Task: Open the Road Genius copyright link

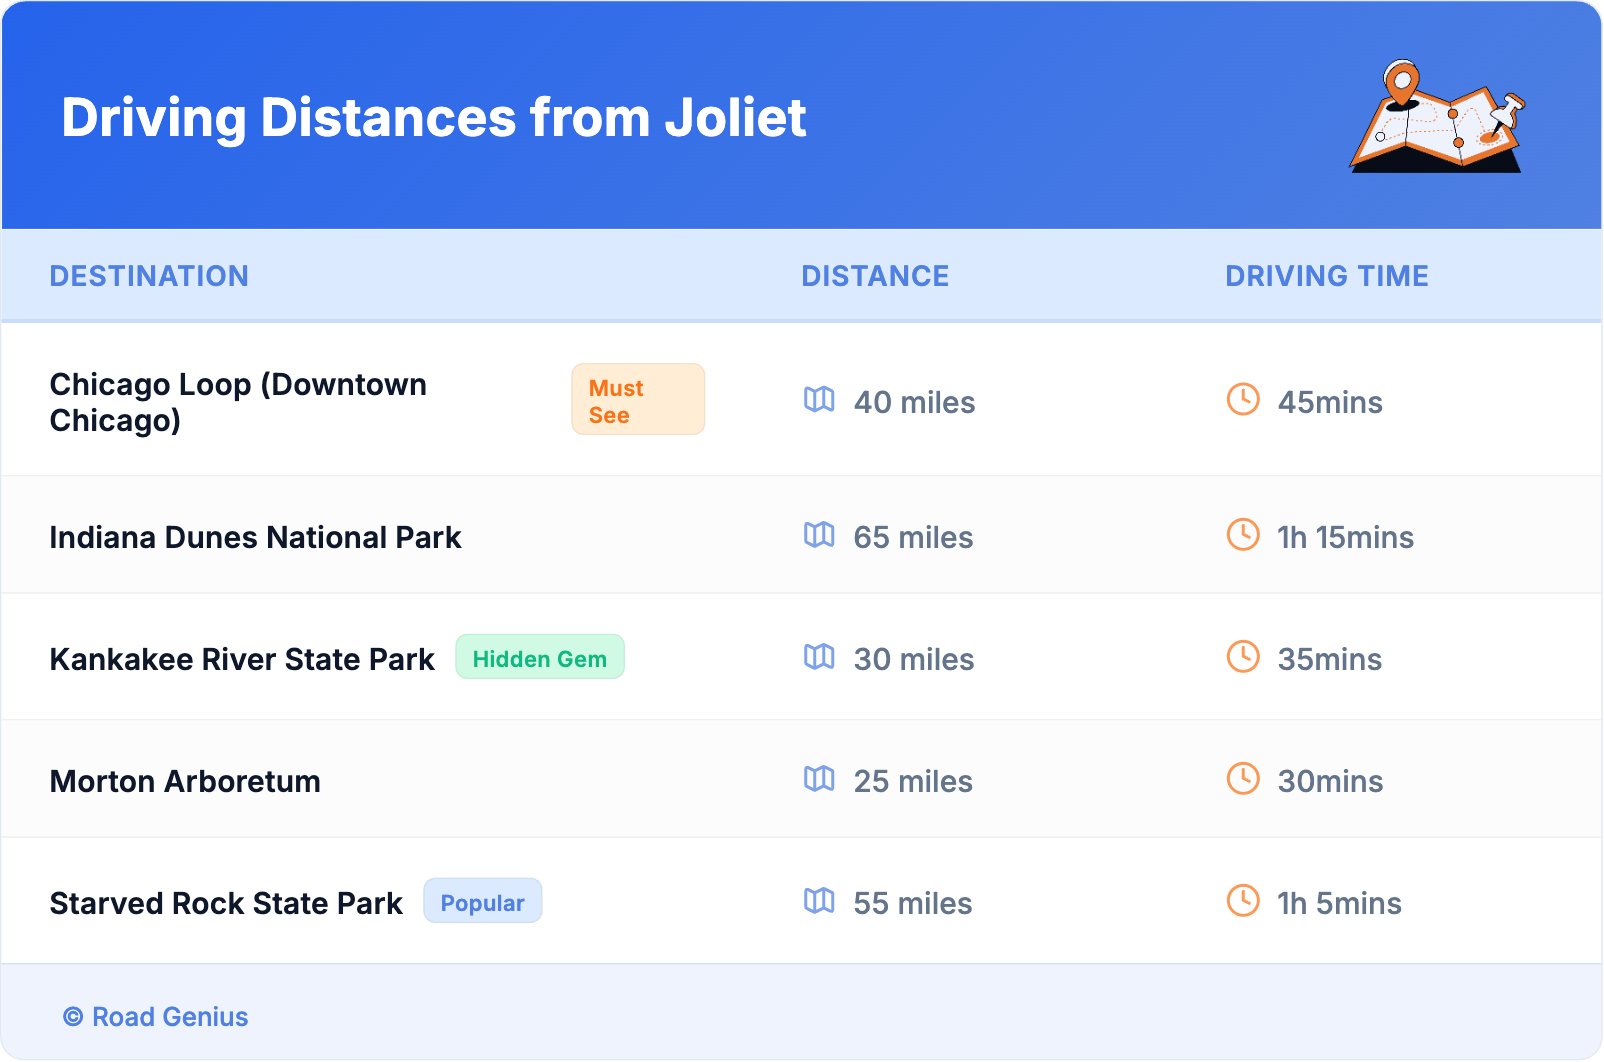Action: 156,1017
